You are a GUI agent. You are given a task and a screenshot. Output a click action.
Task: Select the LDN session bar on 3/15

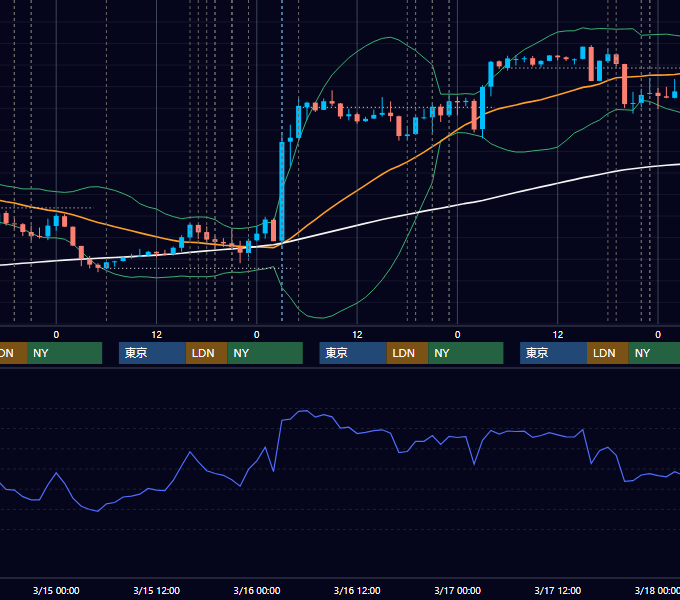click(206, 353)
